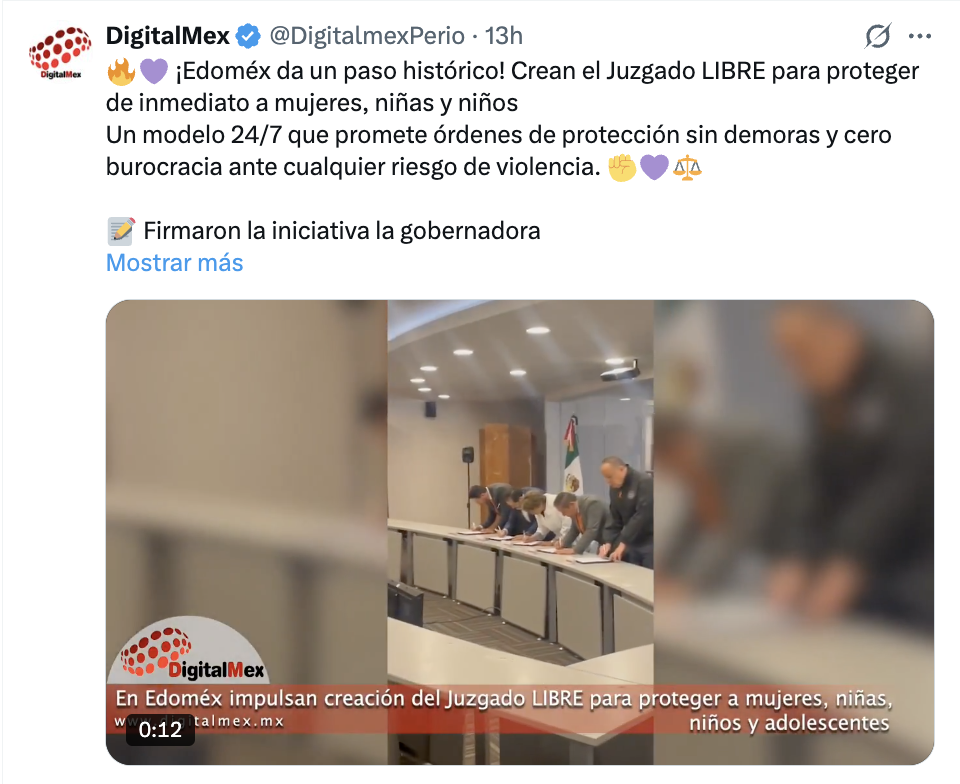Open the DigitalMex profile avatar
Viewport: 960px width, 784px height.
click(x=60, y=53)
